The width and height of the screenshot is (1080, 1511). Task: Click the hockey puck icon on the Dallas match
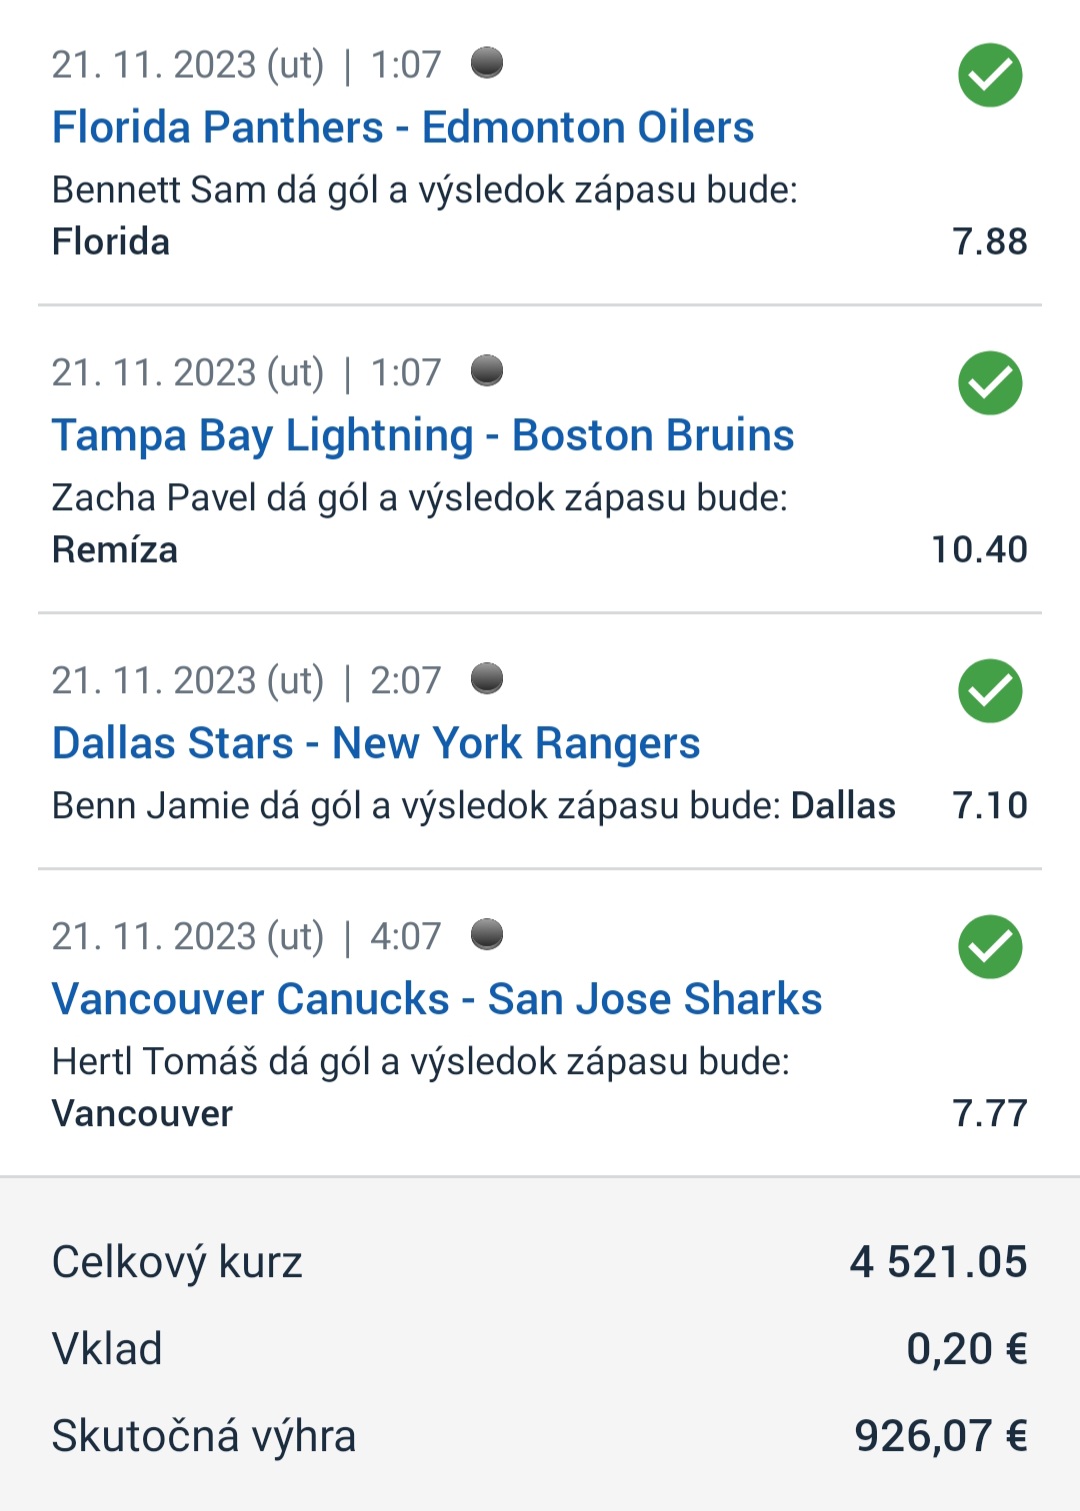487,679
